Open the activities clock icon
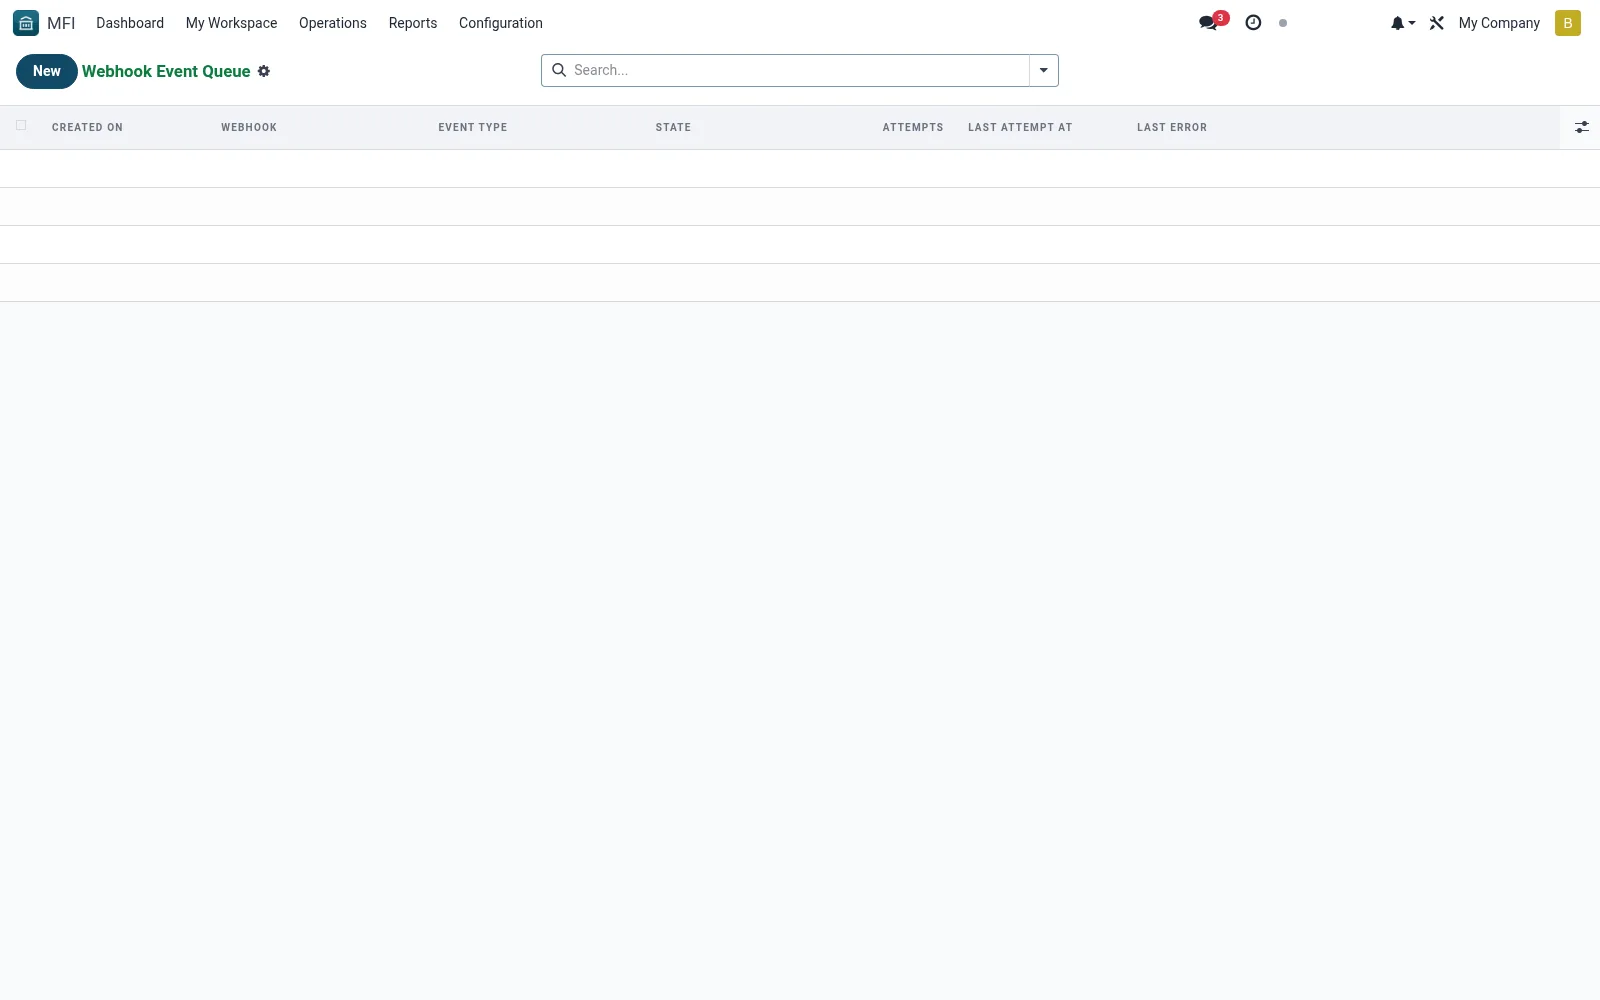Screen dimensions: 1600x1000 tap(1253, 23)
